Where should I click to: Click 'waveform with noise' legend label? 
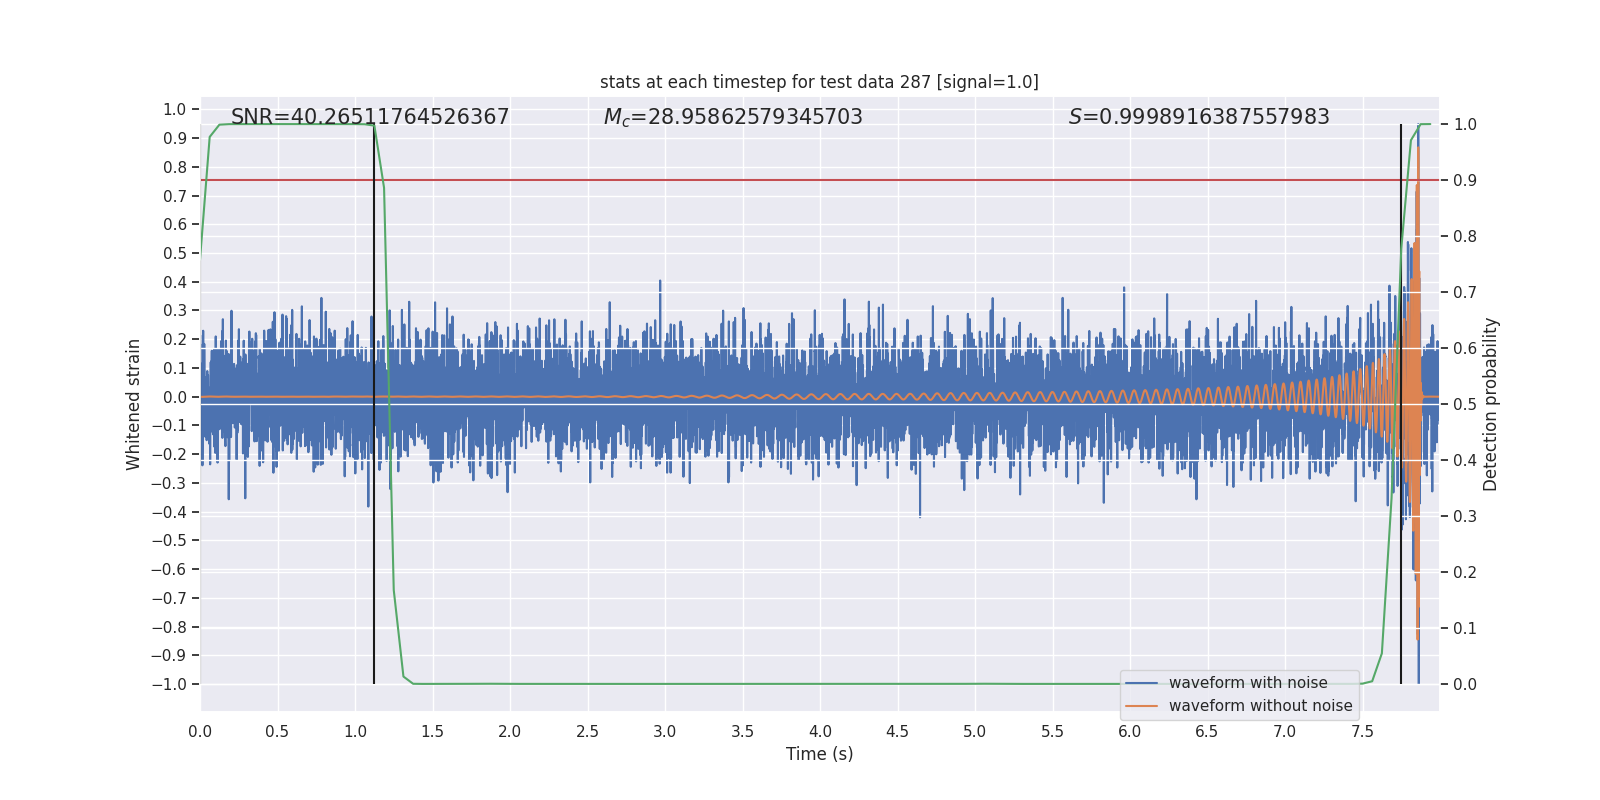click(1248, 683)
